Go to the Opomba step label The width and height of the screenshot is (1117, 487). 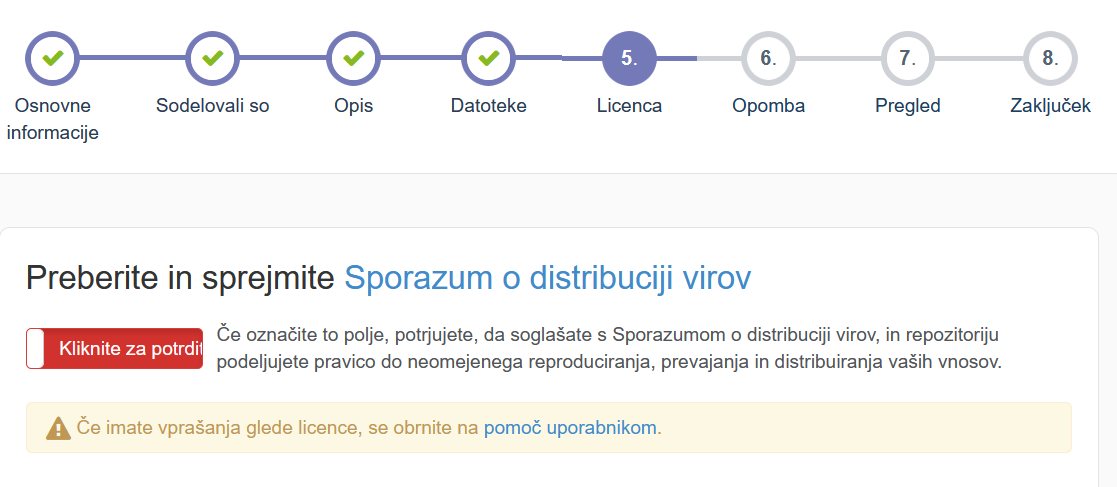pos(768,106)
